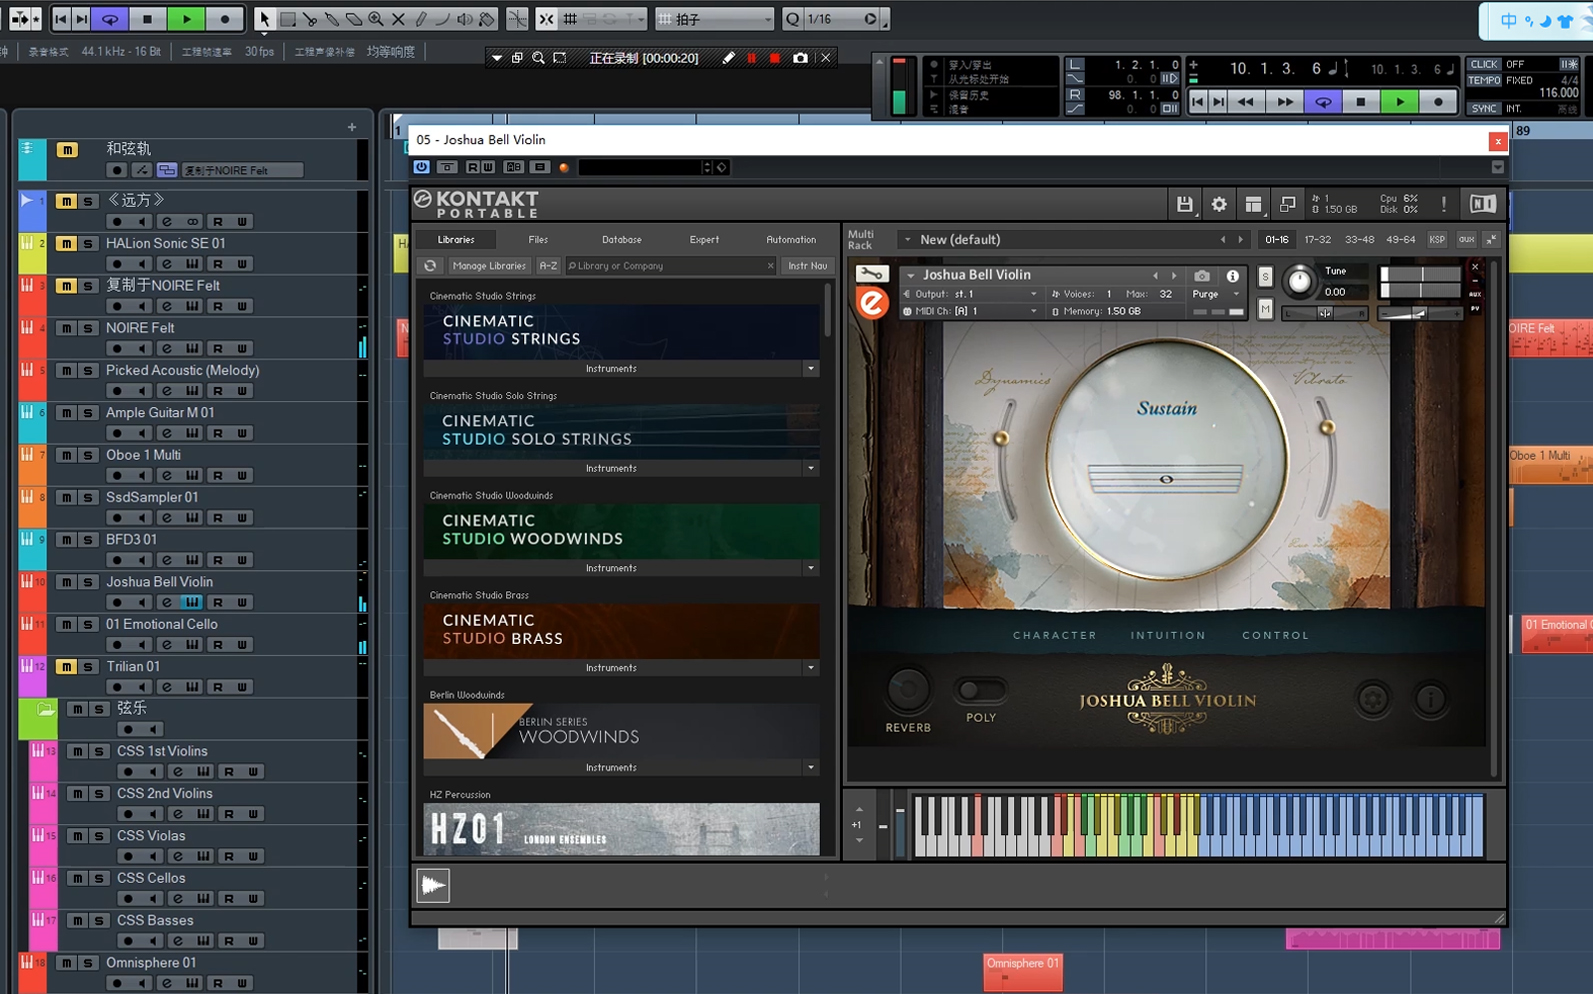
Task: Click the Kontakt minimized view icon
Action: pyautogui.click(x=1288, y=204)
